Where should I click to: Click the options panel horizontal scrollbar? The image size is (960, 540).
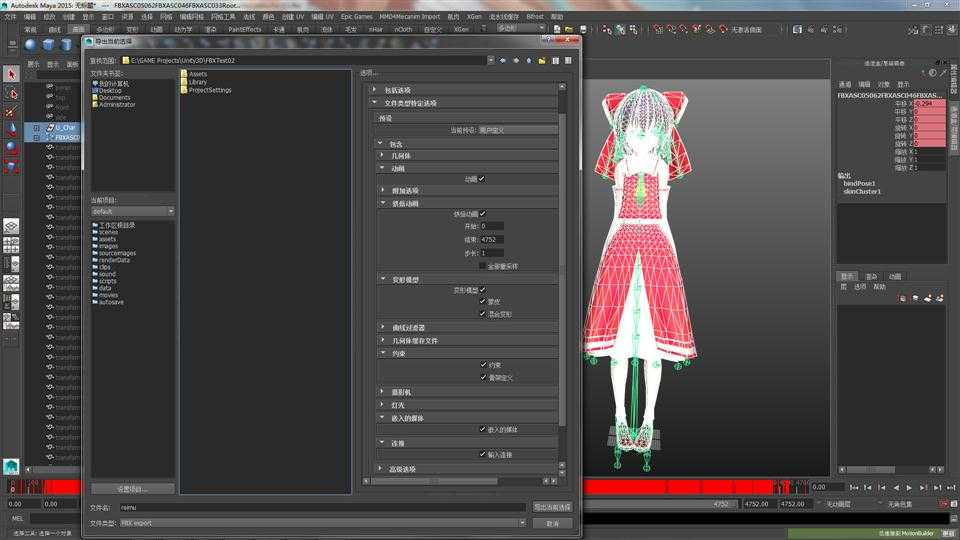tap(434, 481)
